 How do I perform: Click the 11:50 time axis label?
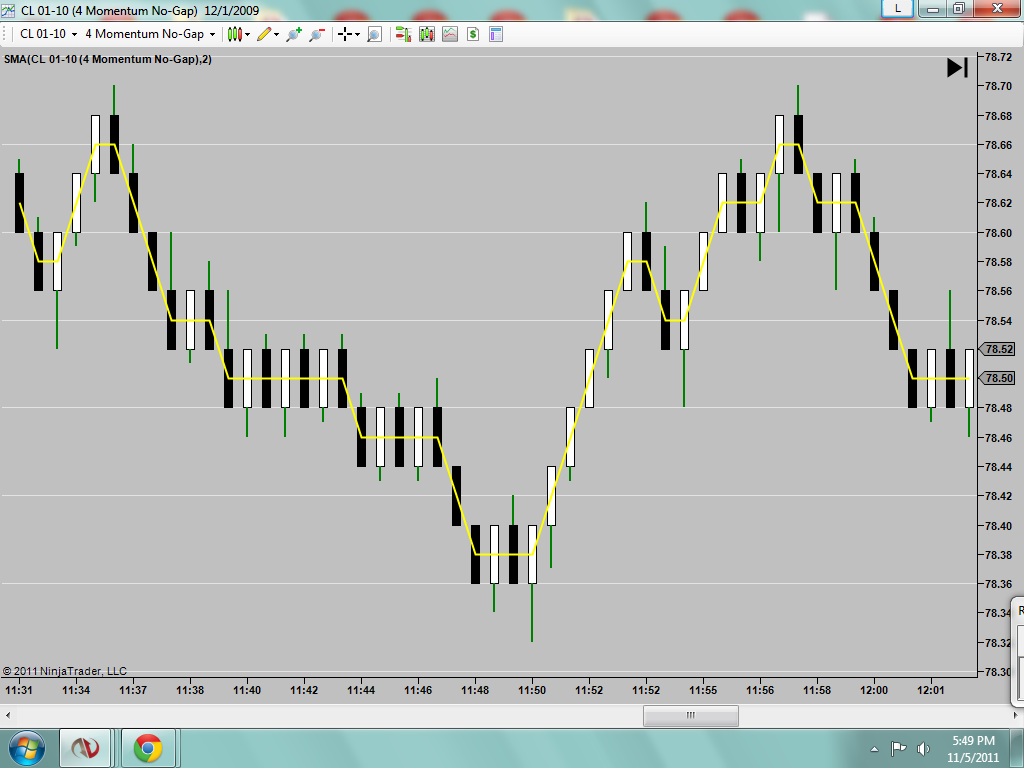point(532,690)
